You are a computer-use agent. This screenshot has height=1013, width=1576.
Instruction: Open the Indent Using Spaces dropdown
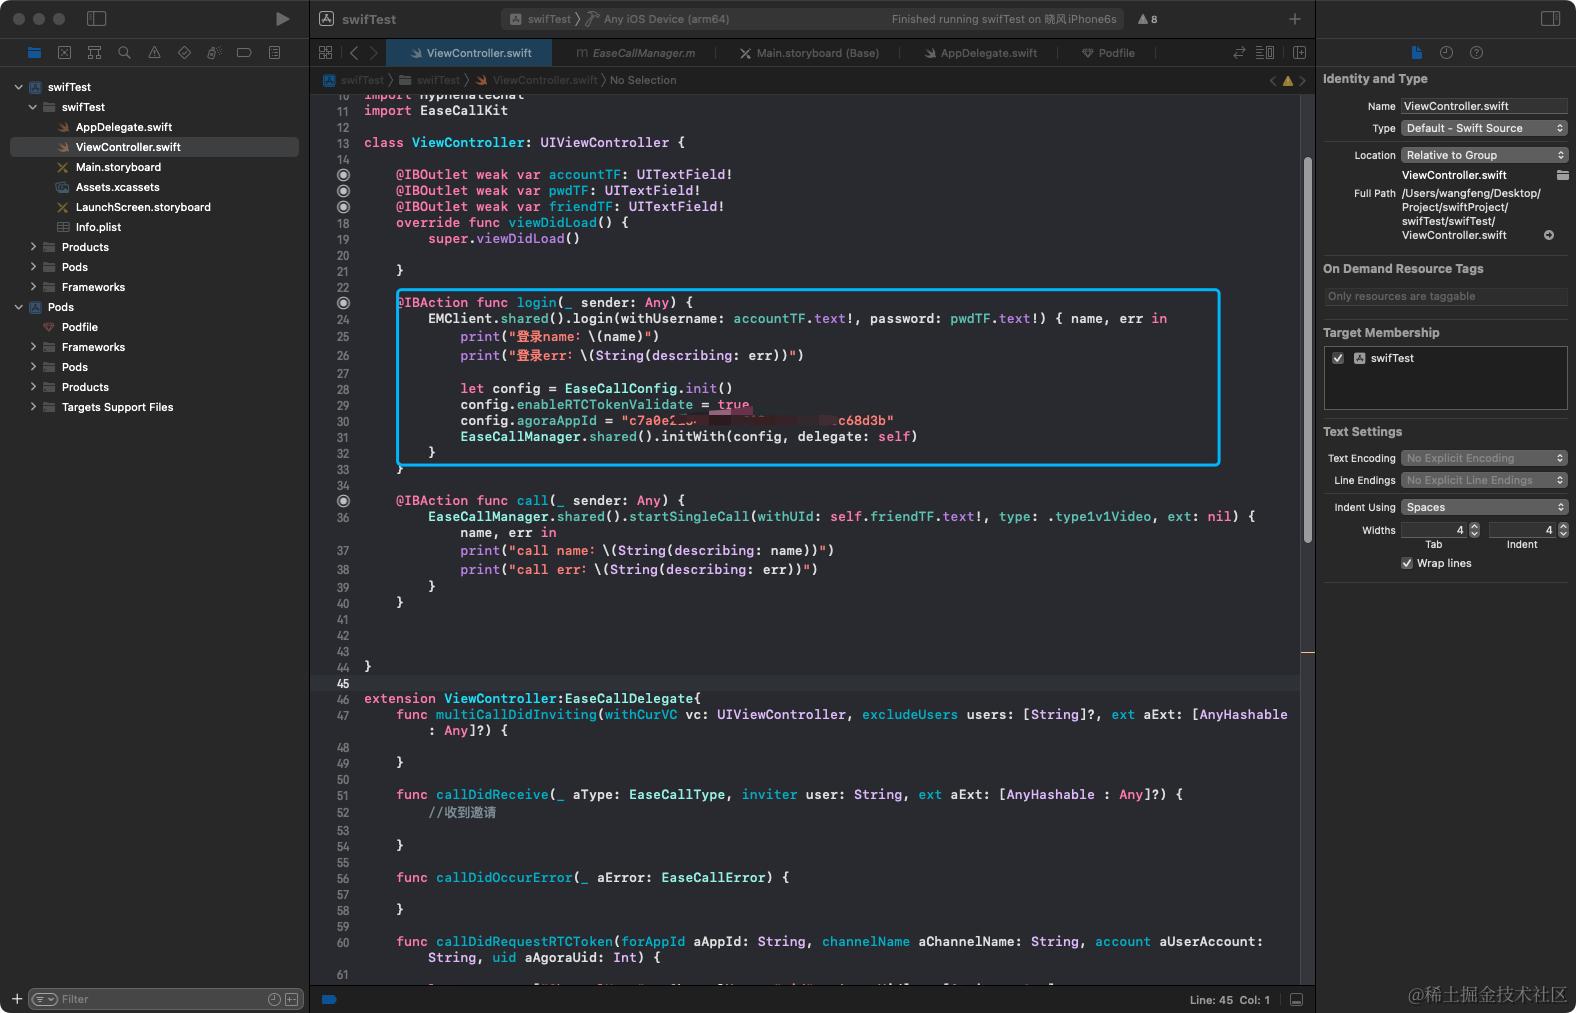tap(1484, 507)
